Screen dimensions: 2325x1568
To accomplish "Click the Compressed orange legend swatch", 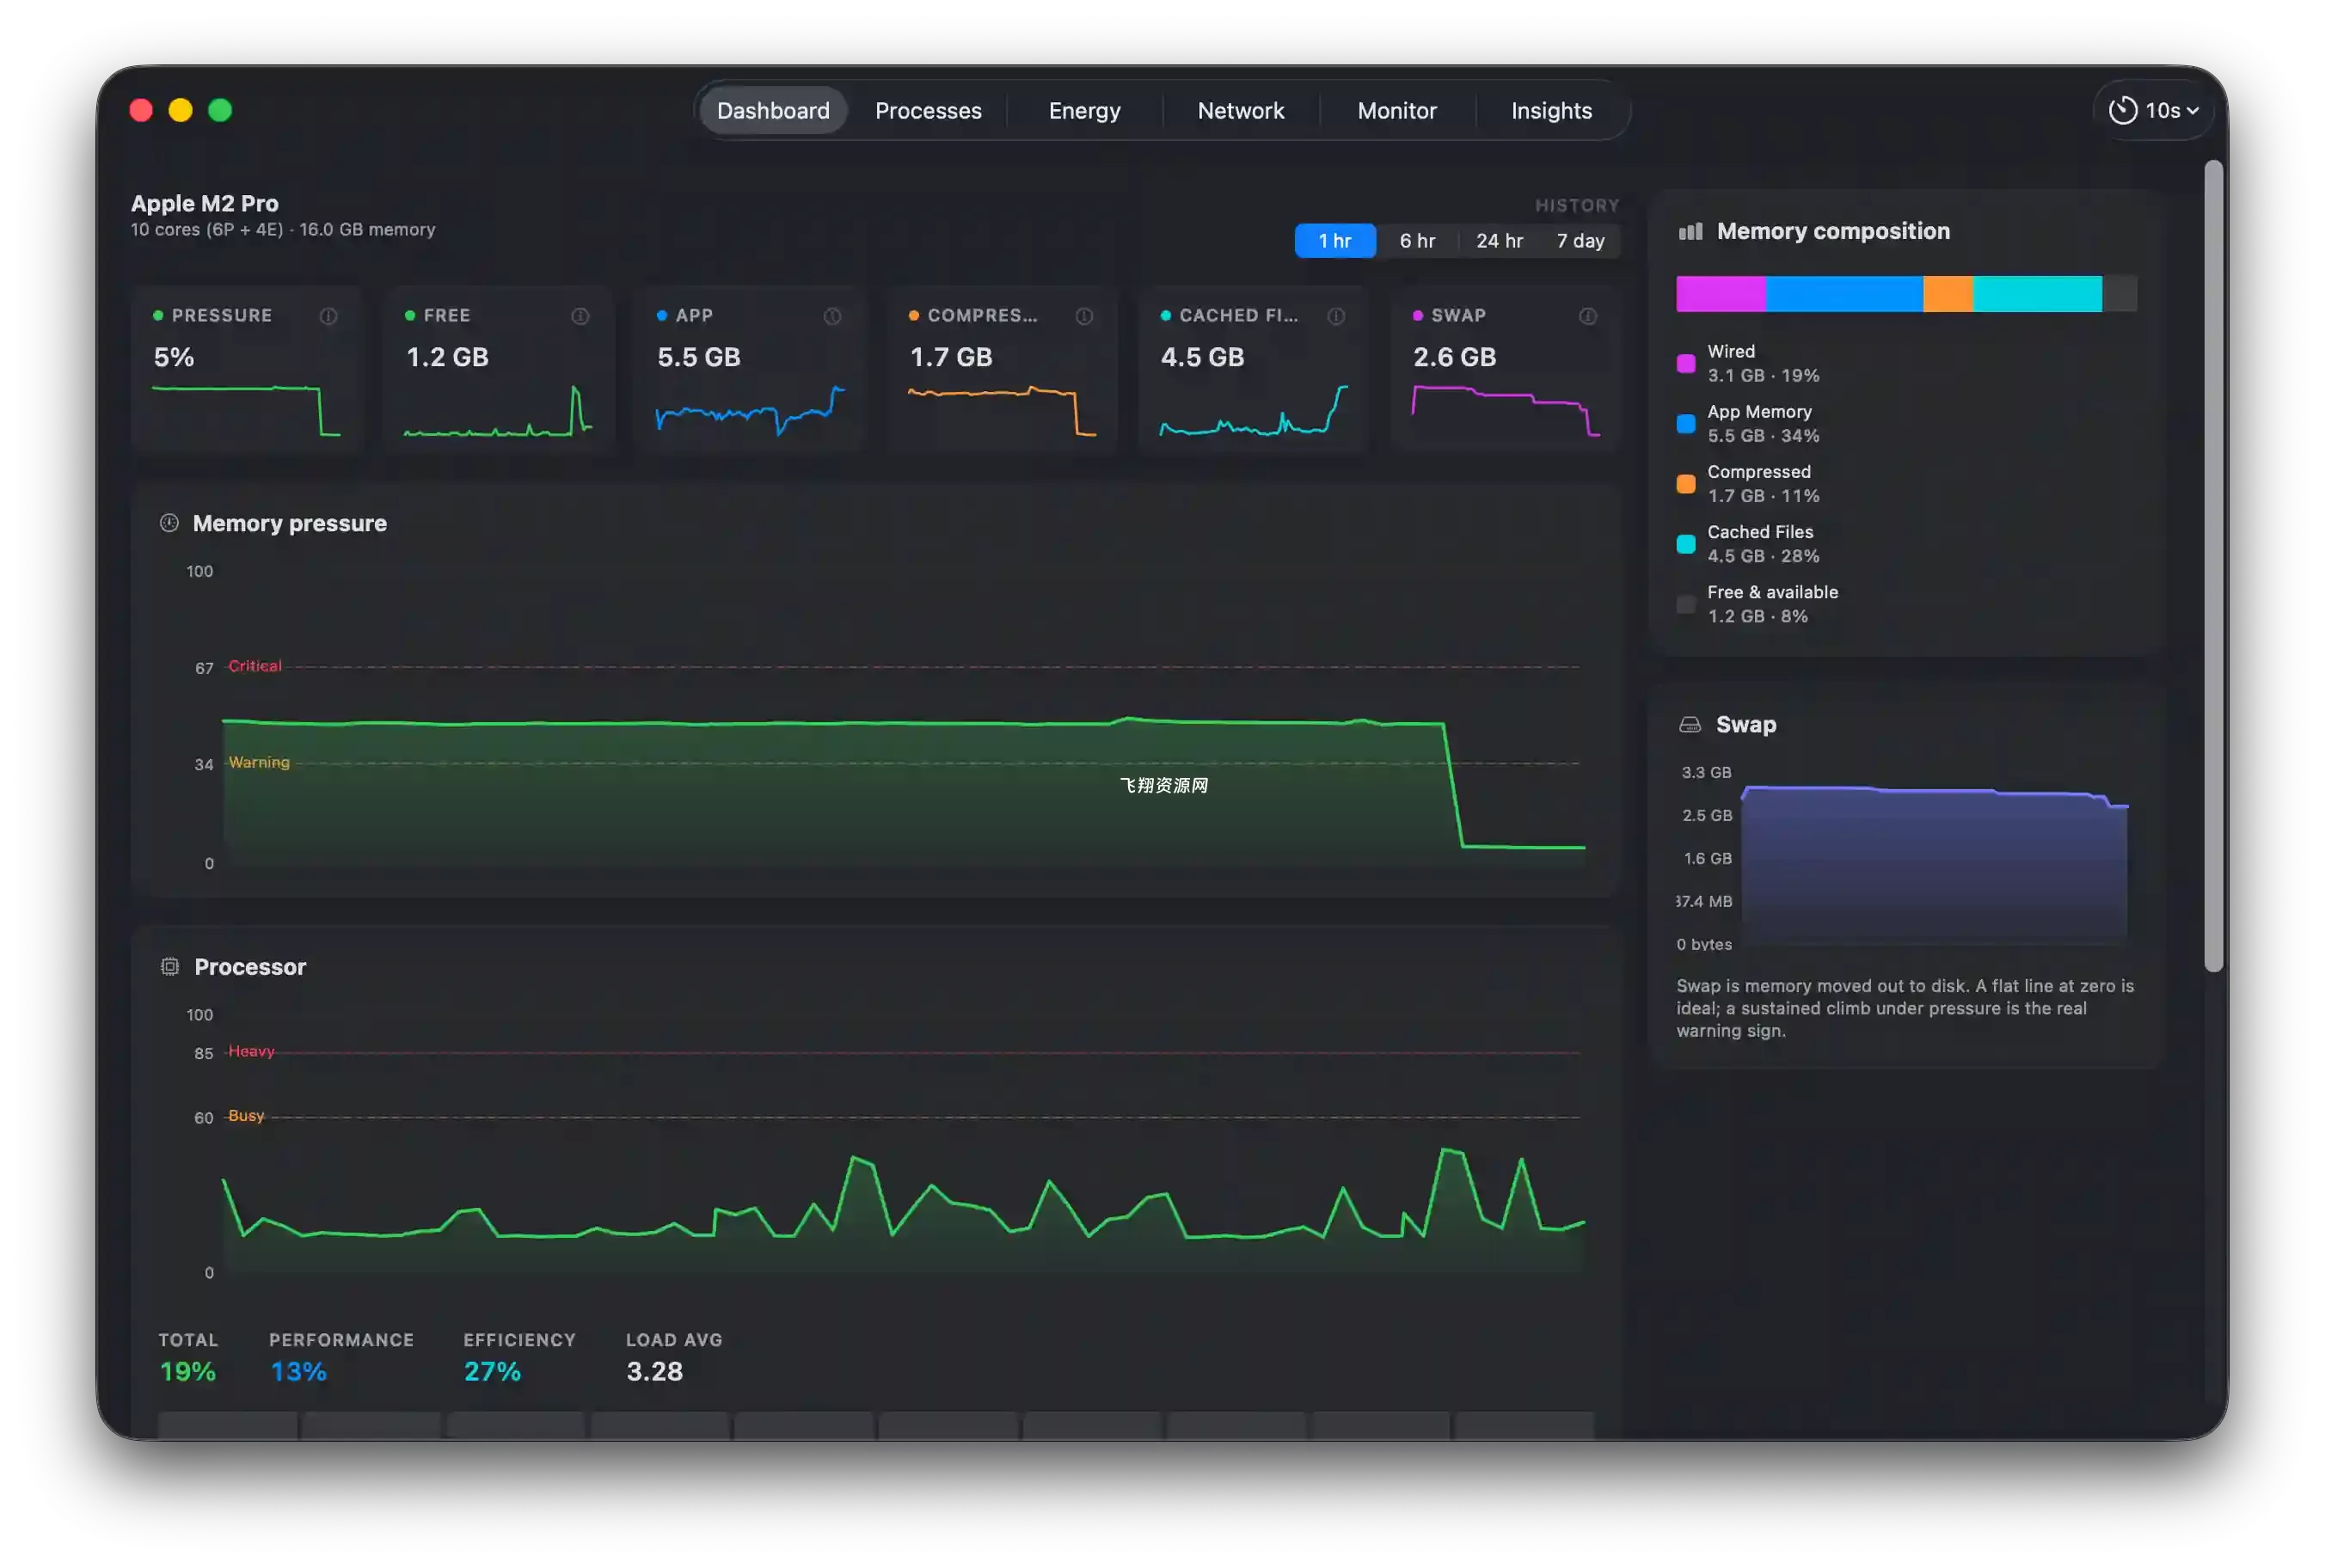I will coord(1686,484).
